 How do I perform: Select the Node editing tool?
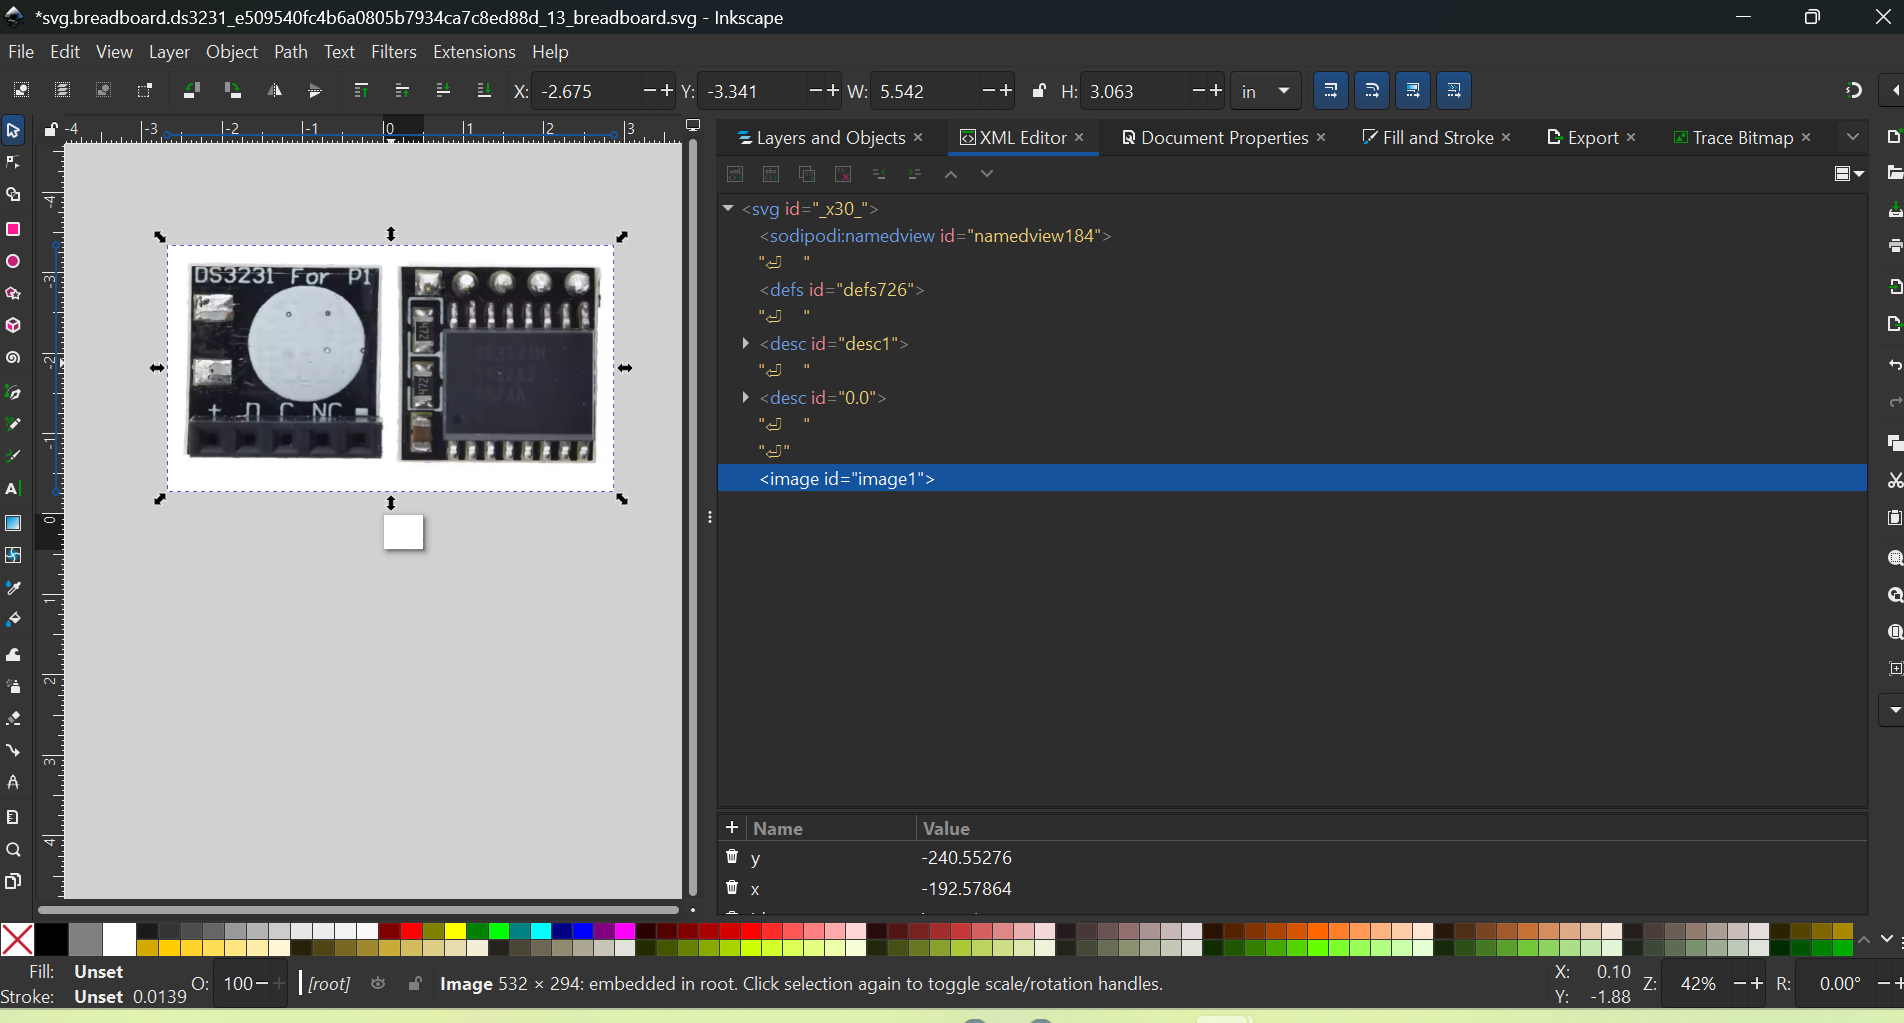(x=13, y=162)
